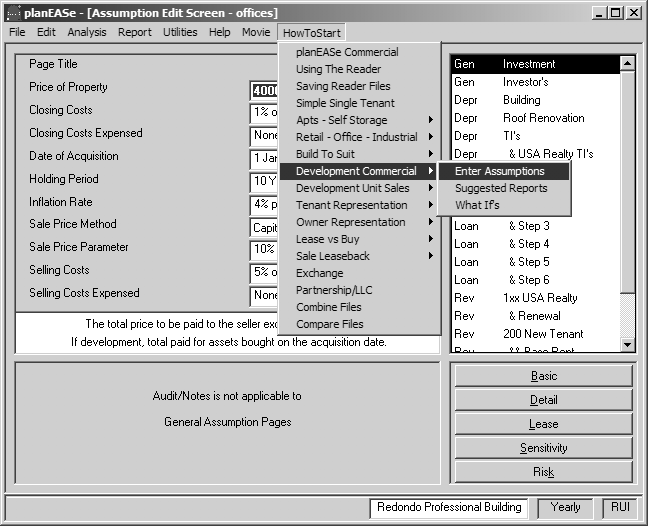Toggle the Yearly status bar panel
The height and width of the screenshot is (526, 648).
565,507
